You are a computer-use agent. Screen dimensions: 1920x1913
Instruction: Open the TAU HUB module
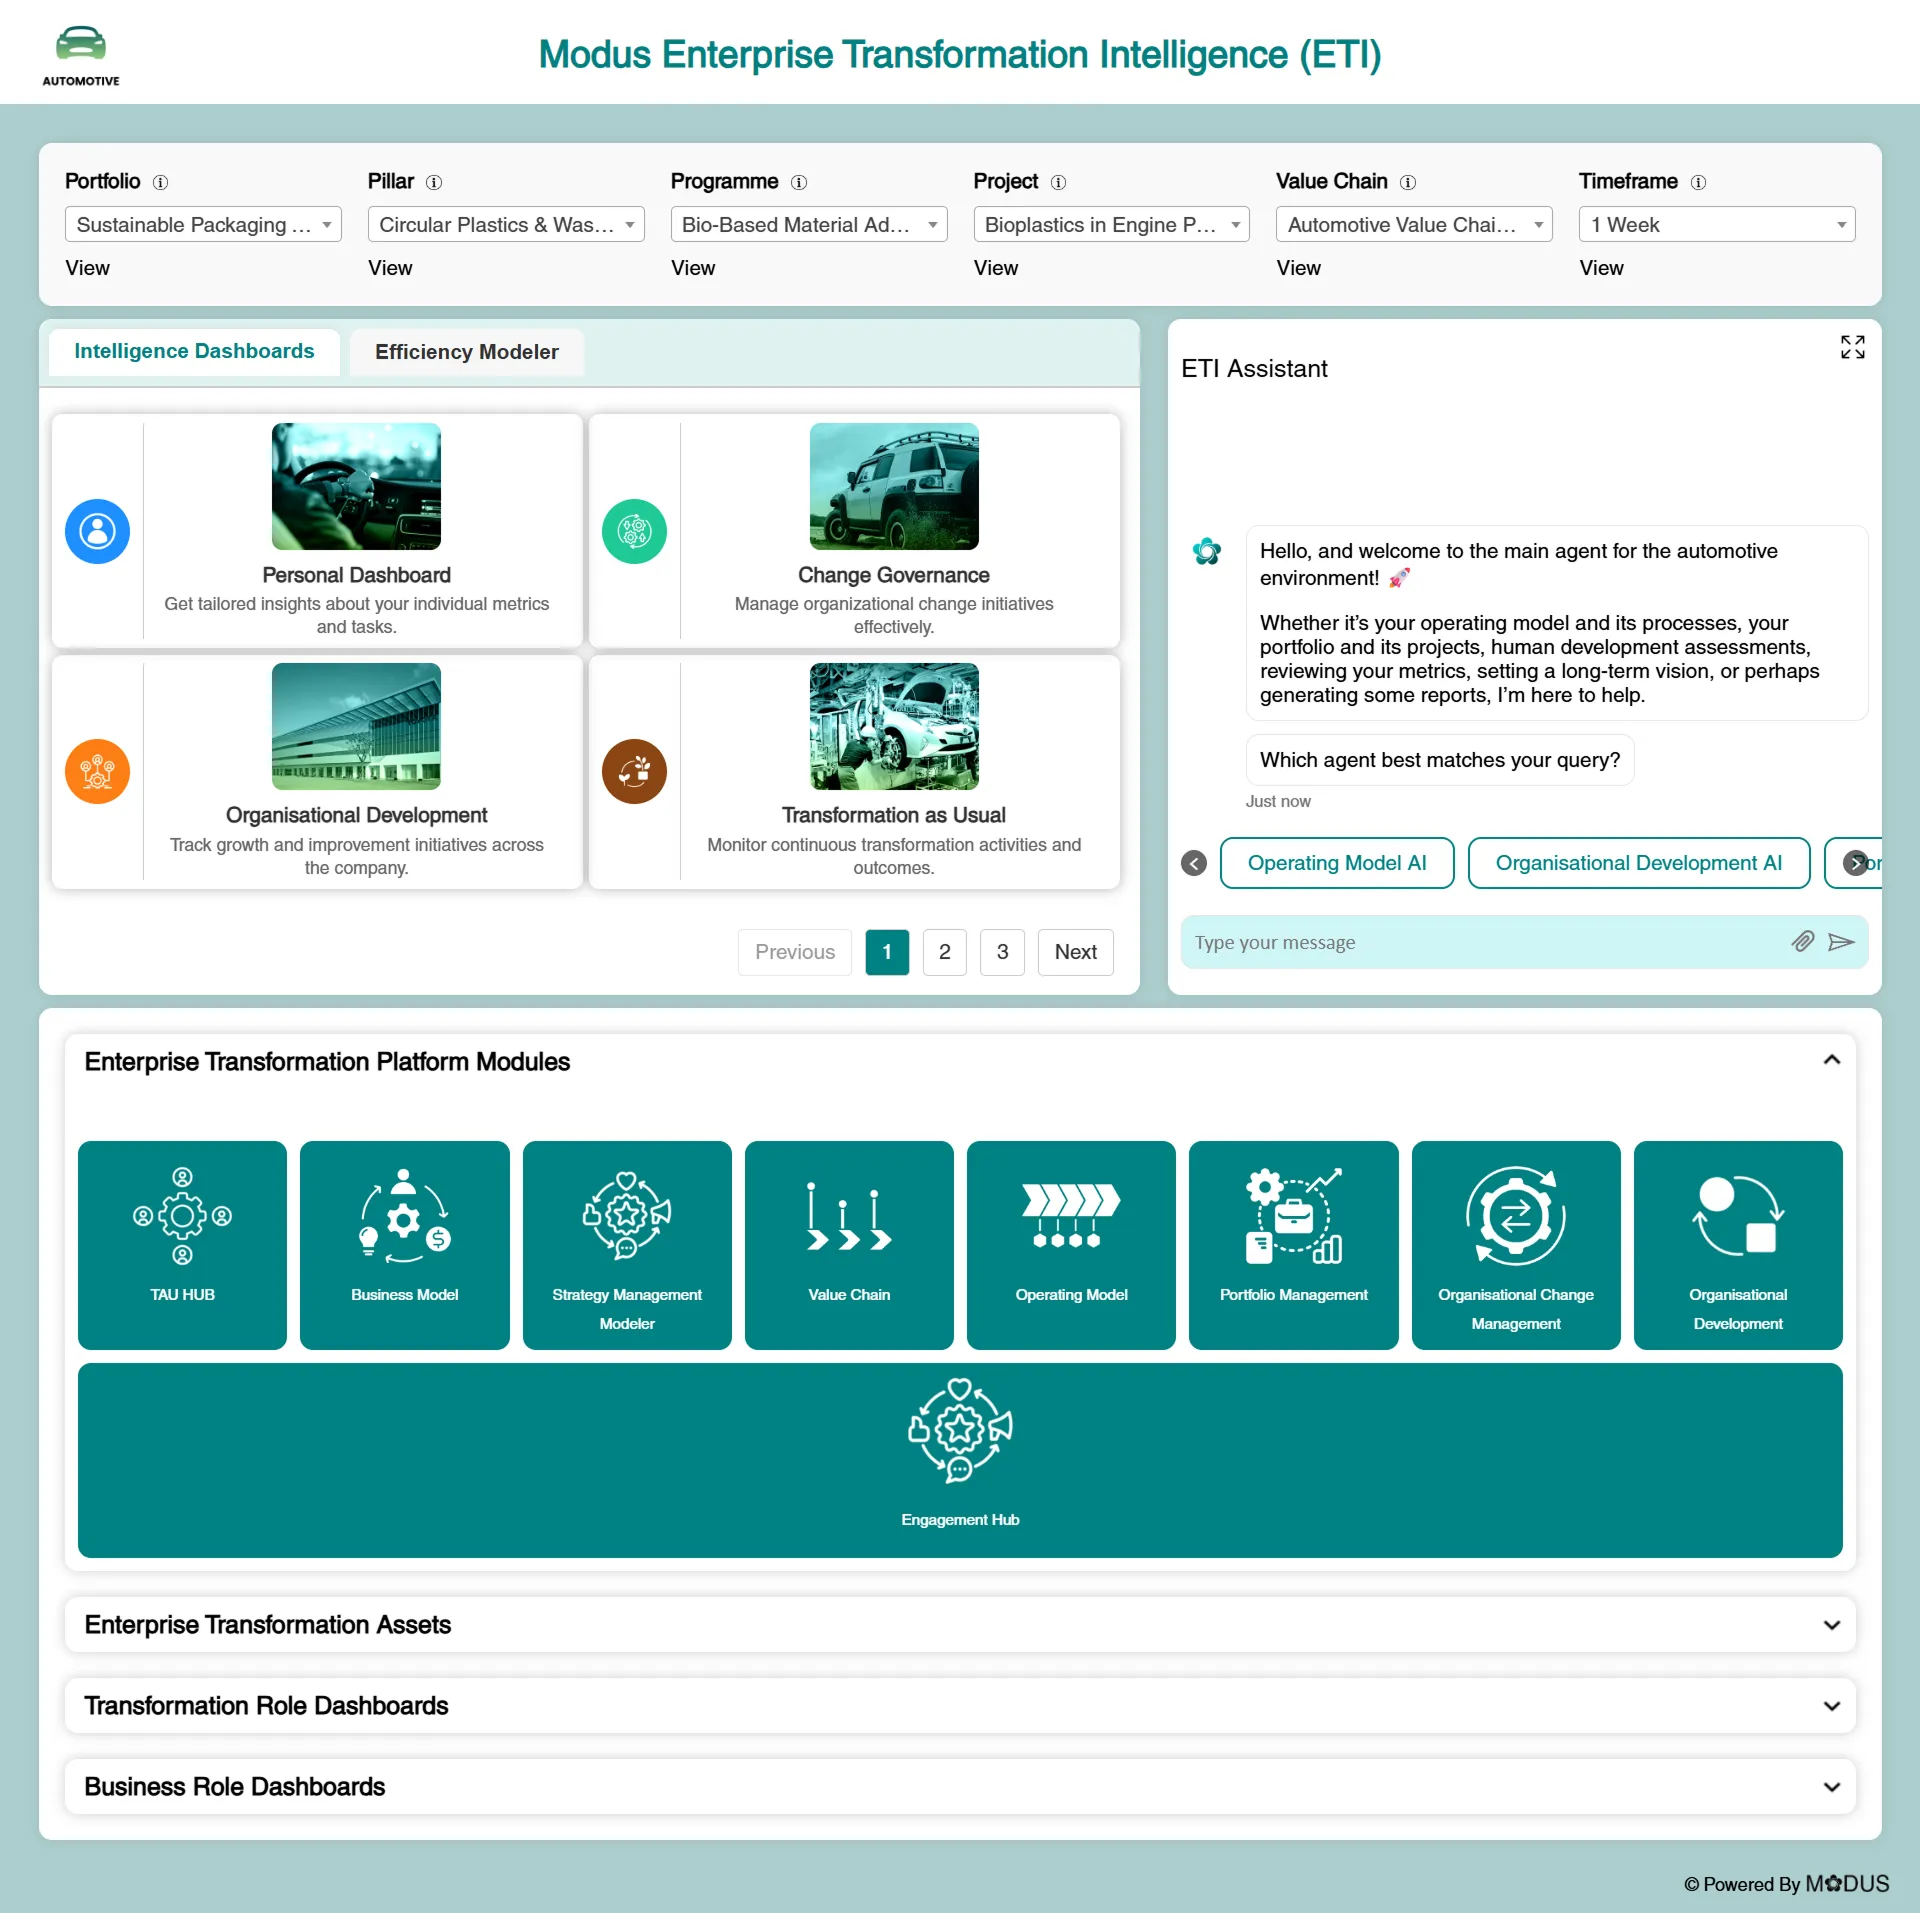(x=182, y=1245)
